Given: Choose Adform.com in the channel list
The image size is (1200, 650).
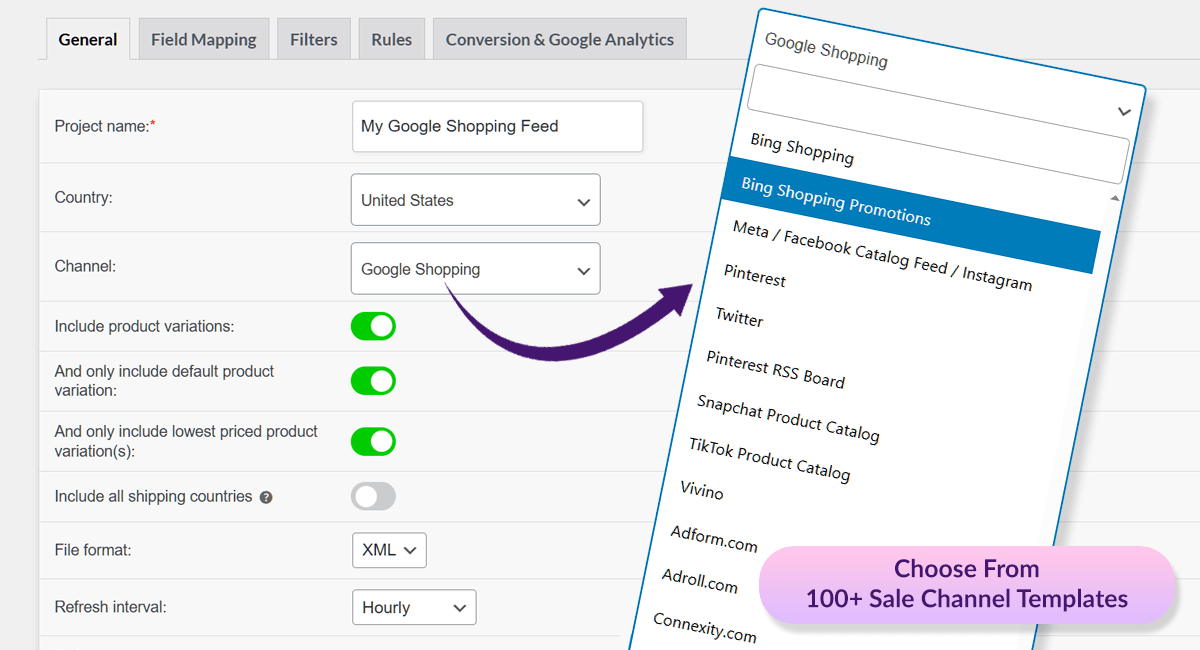Looking at the screenshot, I should (714, 538).
